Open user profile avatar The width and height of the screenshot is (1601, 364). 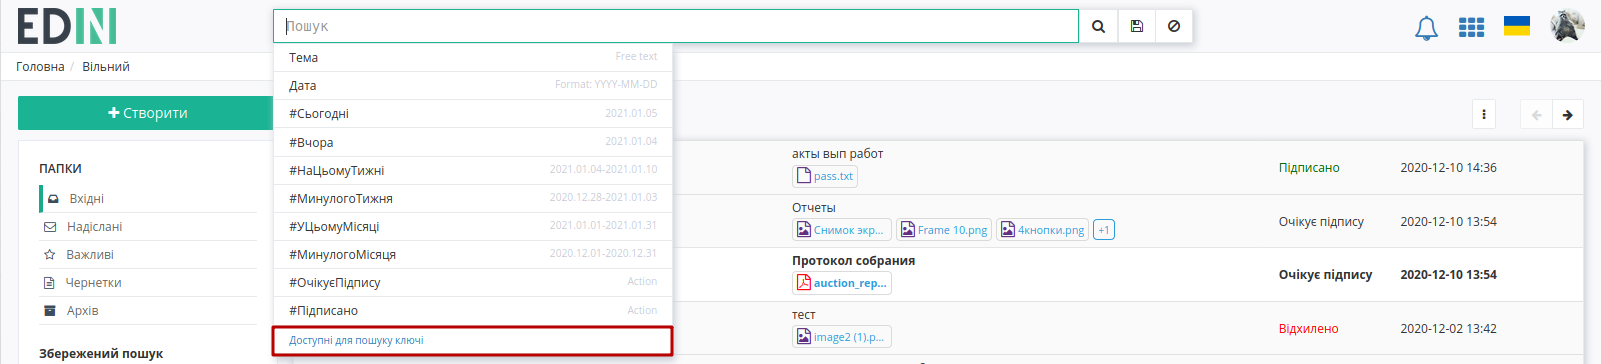click(1567, 26)
